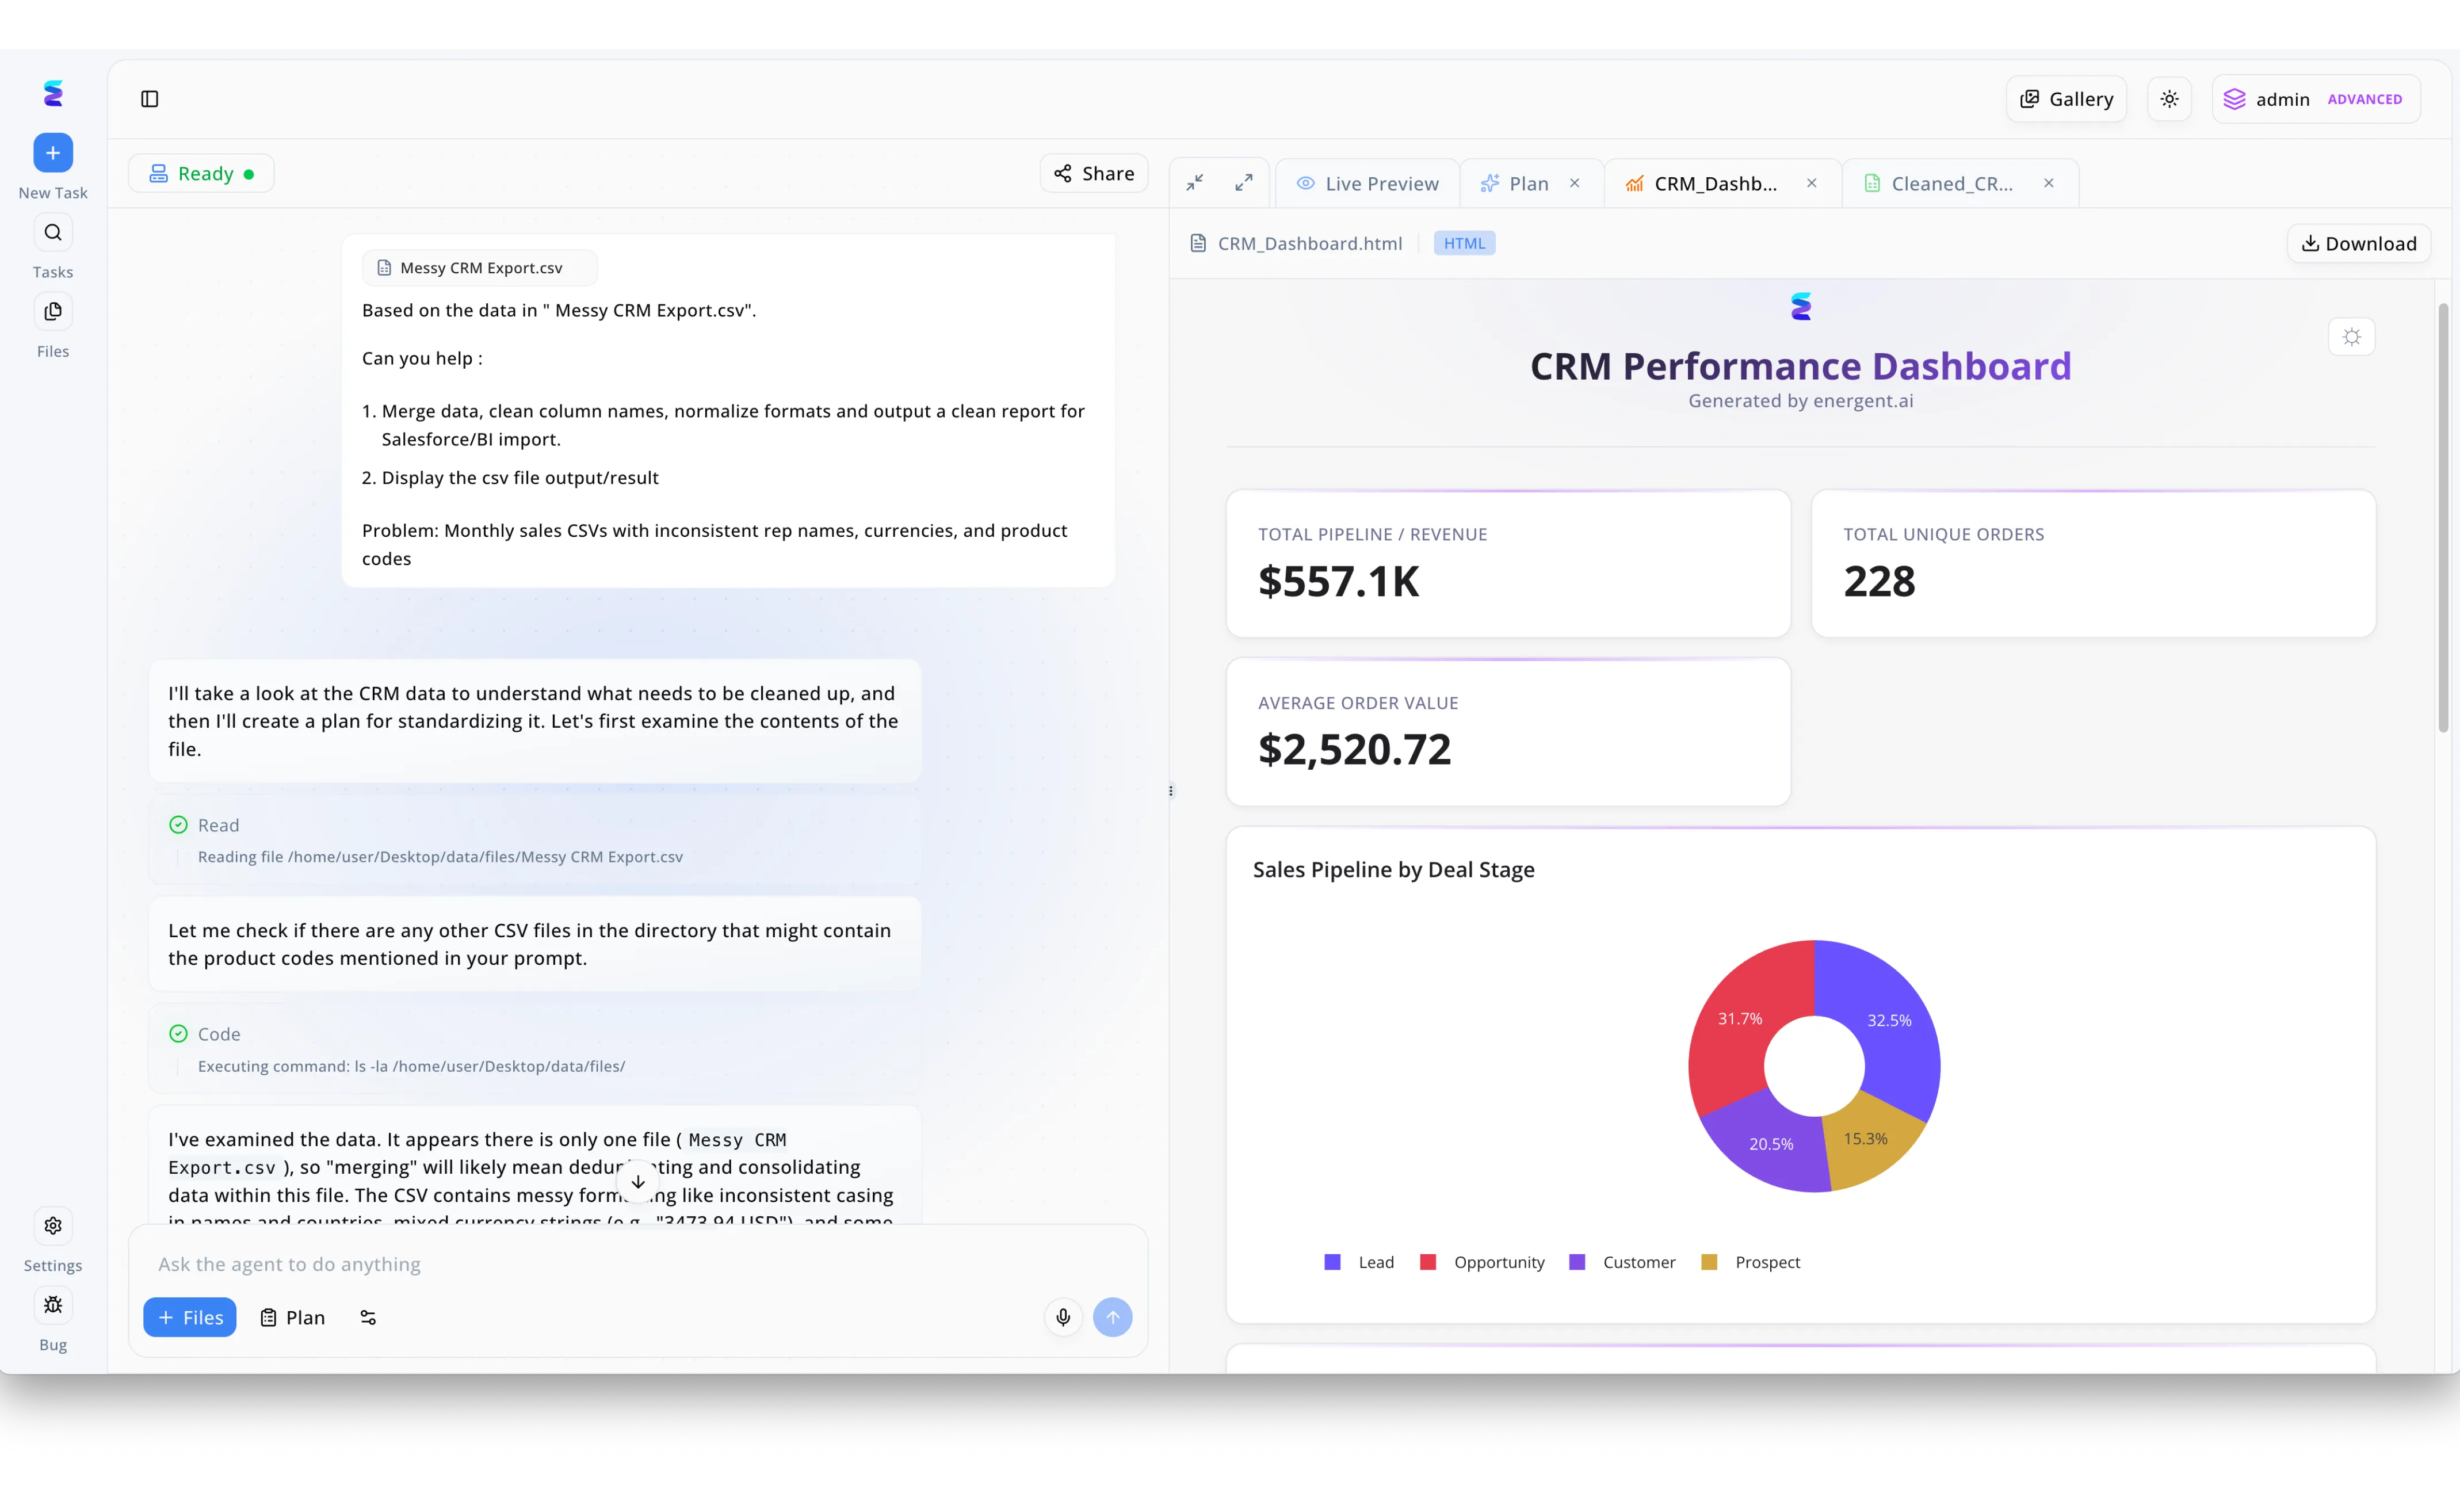Screen dimensions: 2460x1512
Task: Open the Files section in the sidebar
Action: [x=52, y=311]
